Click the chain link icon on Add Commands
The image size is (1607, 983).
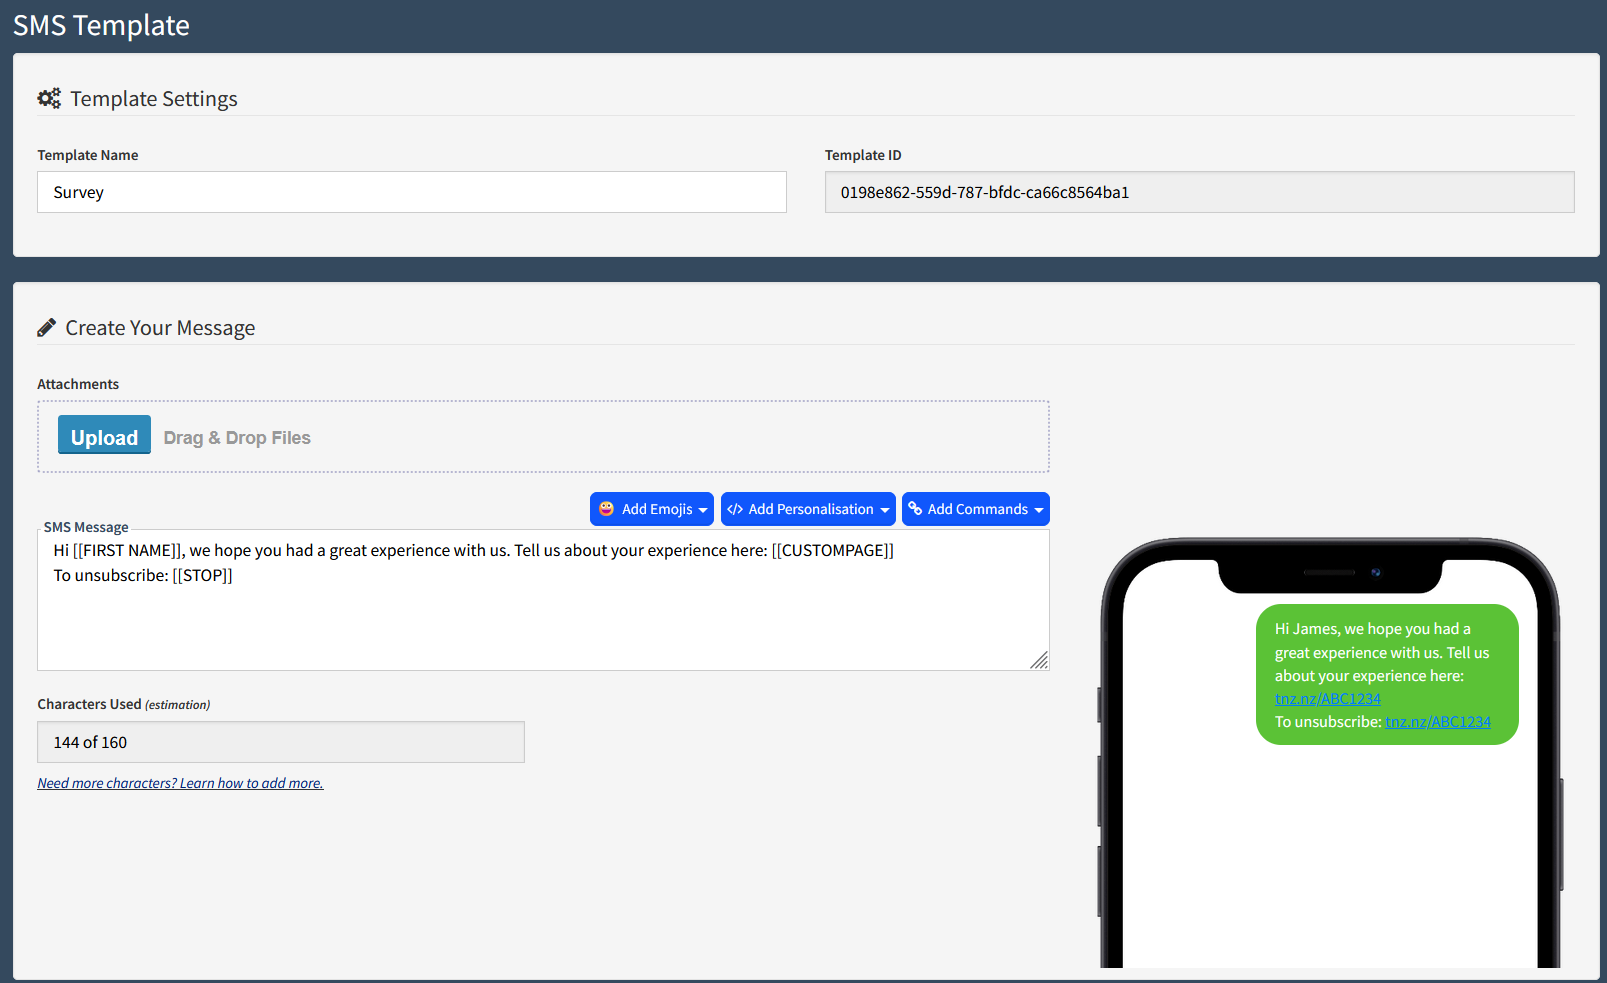pos(917,509)
